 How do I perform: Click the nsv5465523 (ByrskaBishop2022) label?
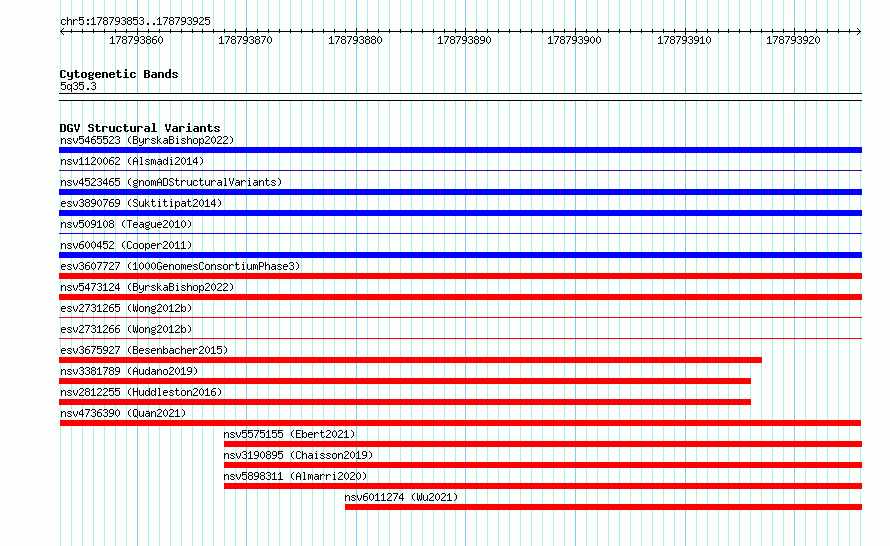(x=147, y=140)
